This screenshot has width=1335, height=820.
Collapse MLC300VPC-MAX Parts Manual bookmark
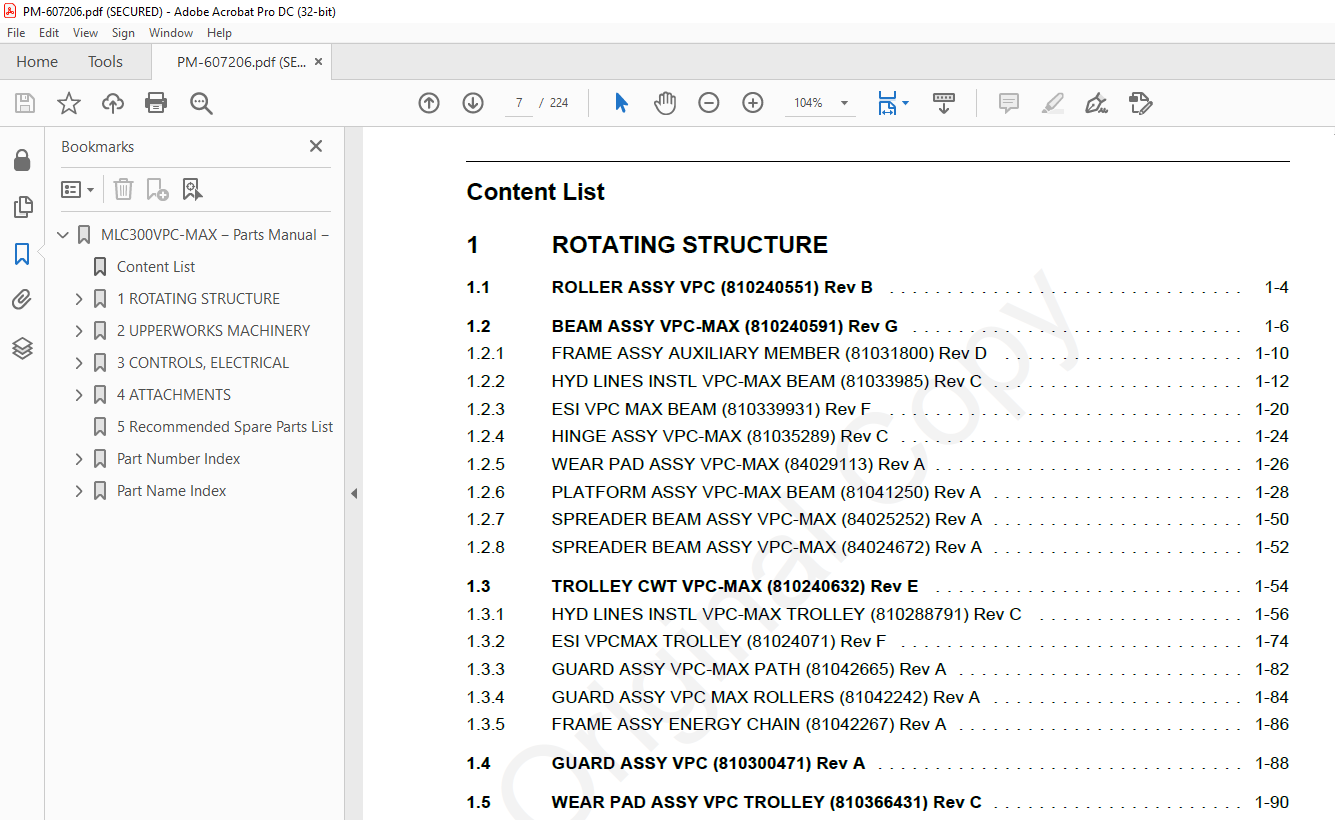tap(64, 235)
